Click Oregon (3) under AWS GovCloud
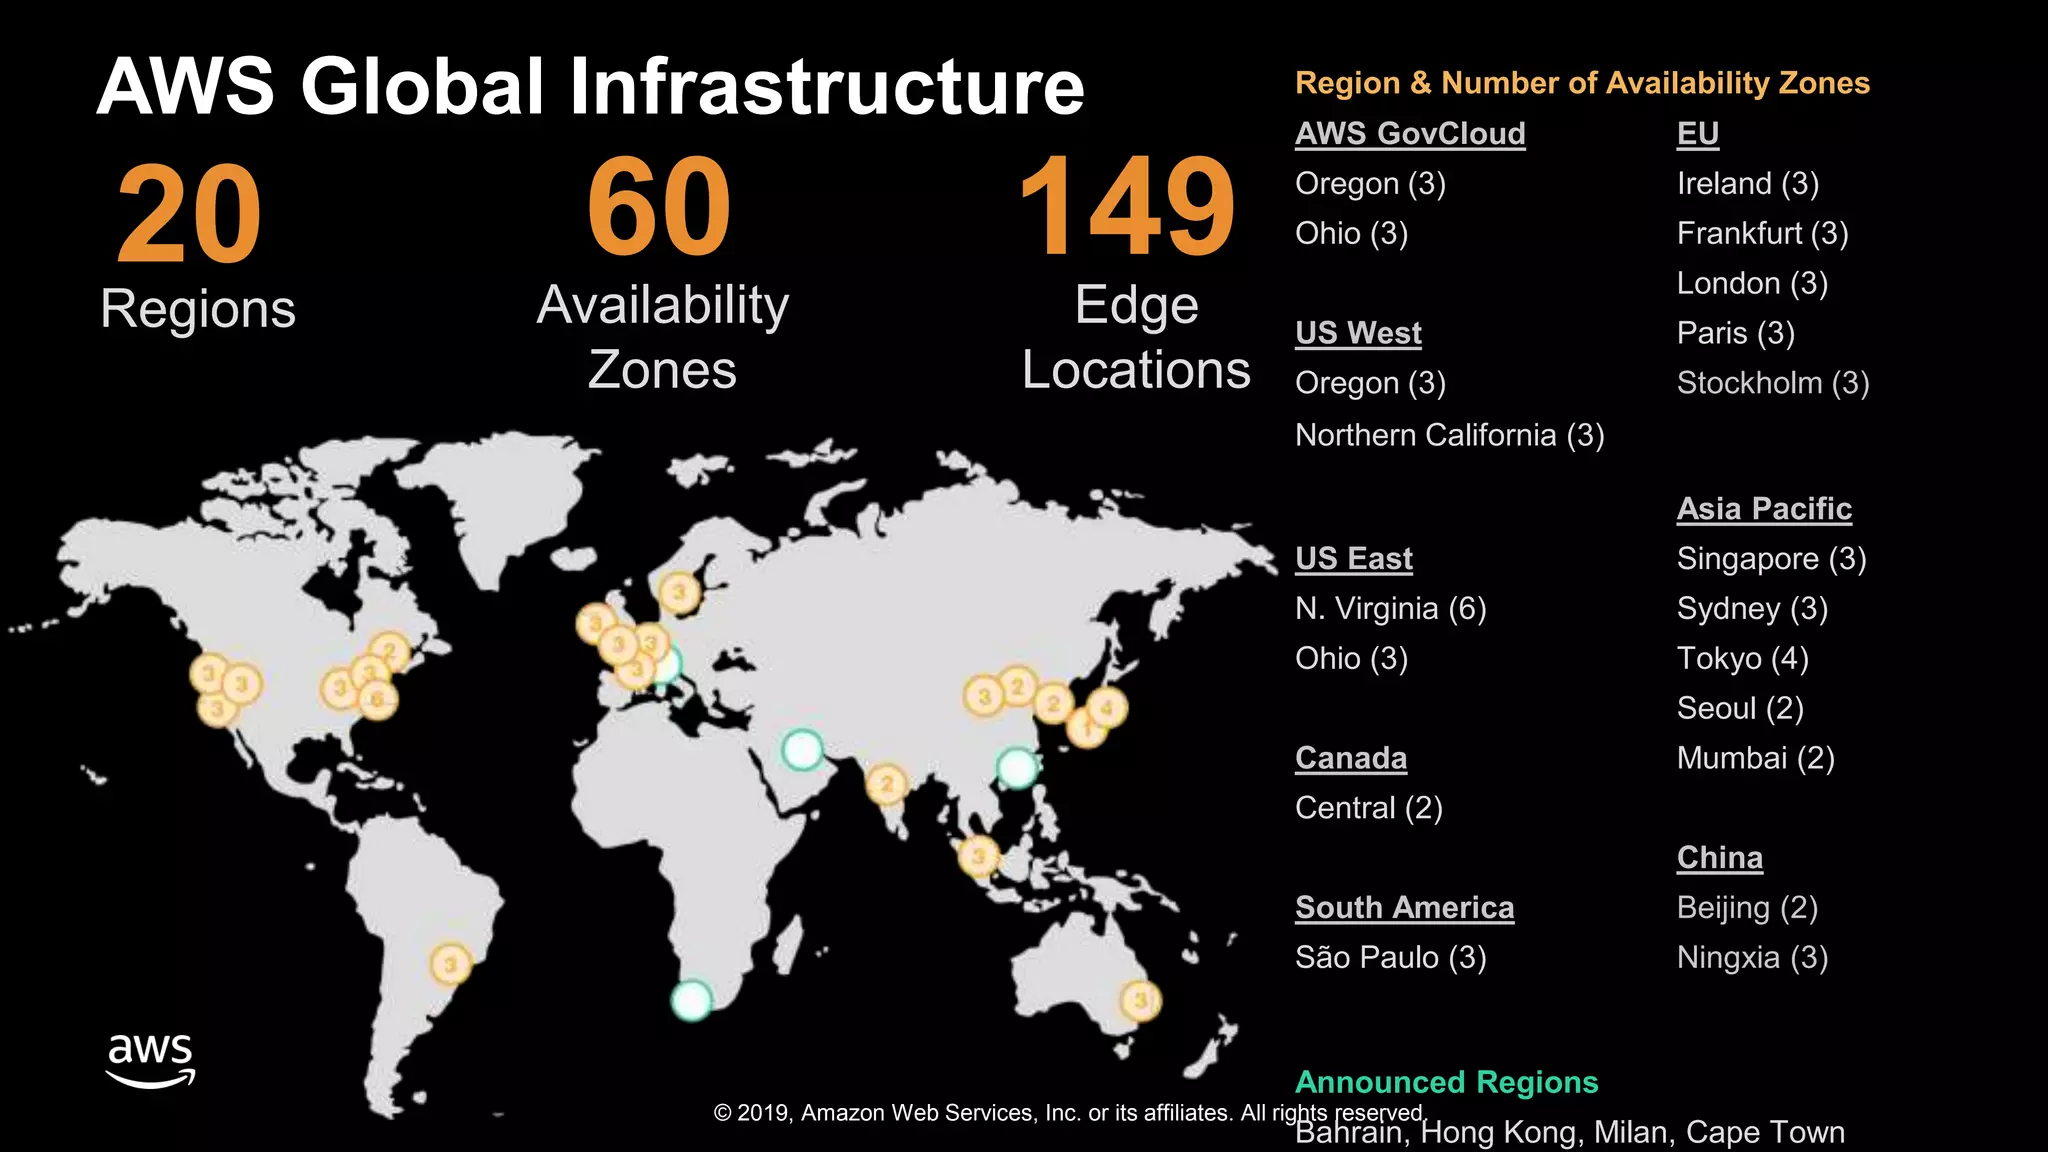 [1370, 184]
